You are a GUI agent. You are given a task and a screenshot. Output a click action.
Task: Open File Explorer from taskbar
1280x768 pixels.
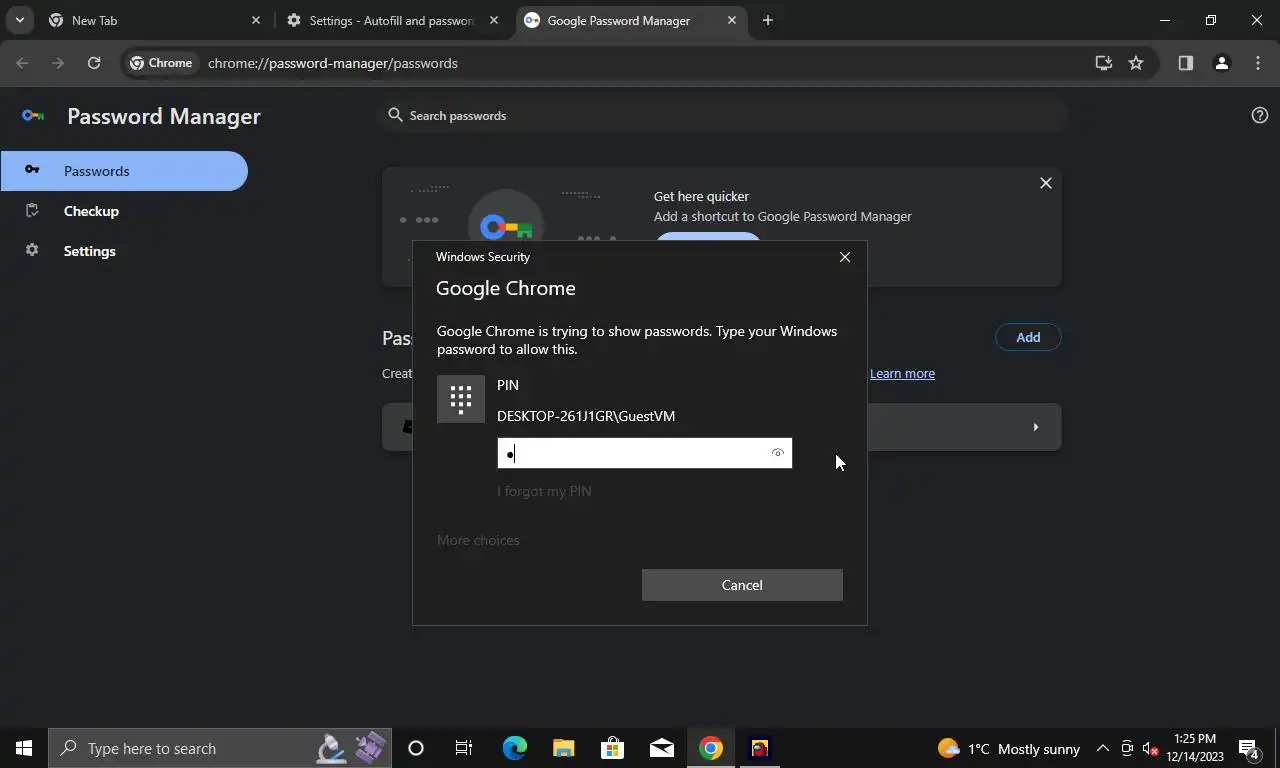click(x=563, y=748)
